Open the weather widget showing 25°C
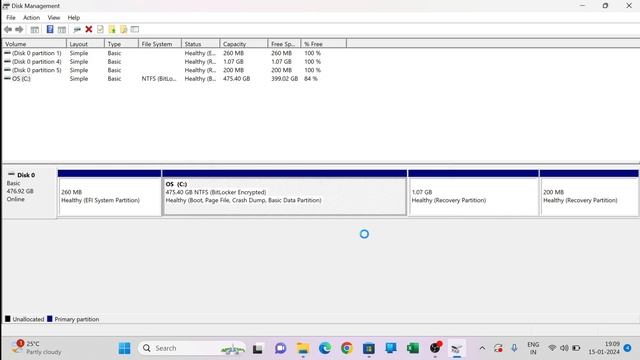 [x=36, y=348]
